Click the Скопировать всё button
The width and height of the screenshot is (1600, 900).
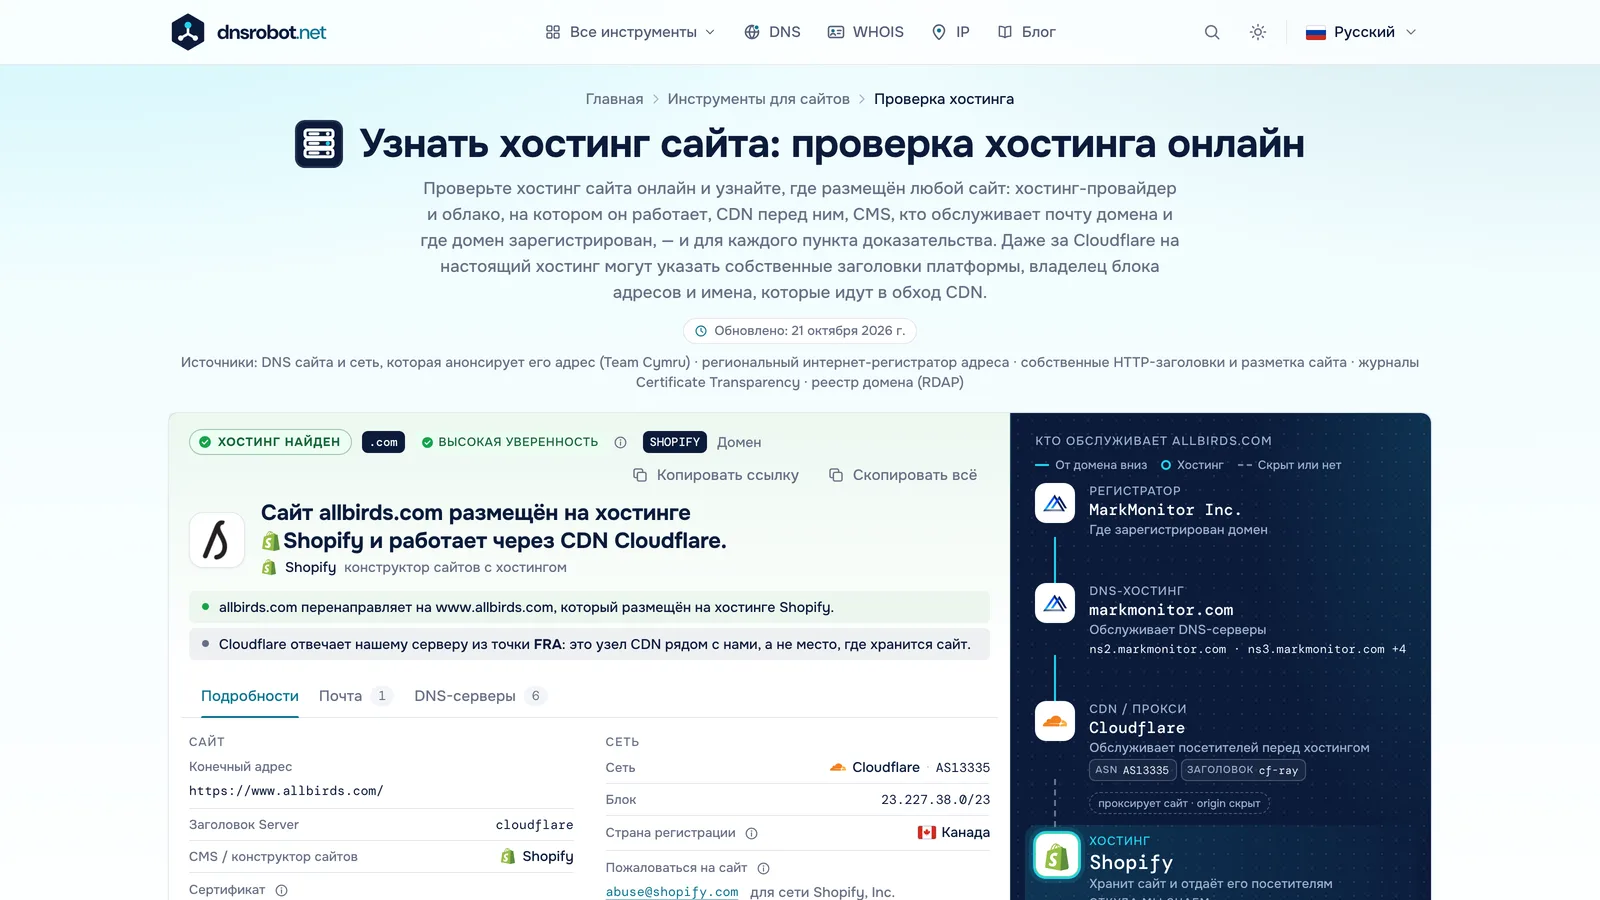click(903, 475)
